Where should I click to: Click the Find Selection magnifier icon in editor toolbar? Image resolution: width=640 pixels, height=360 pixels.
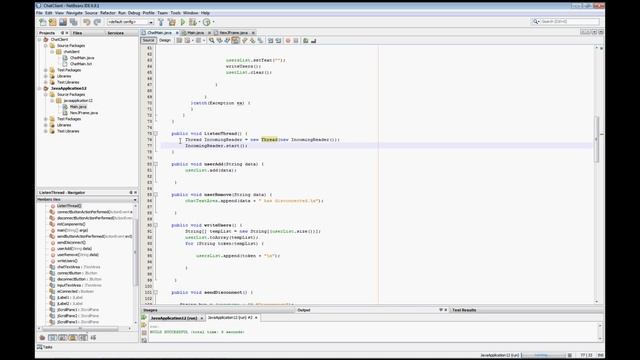[211, 40]
